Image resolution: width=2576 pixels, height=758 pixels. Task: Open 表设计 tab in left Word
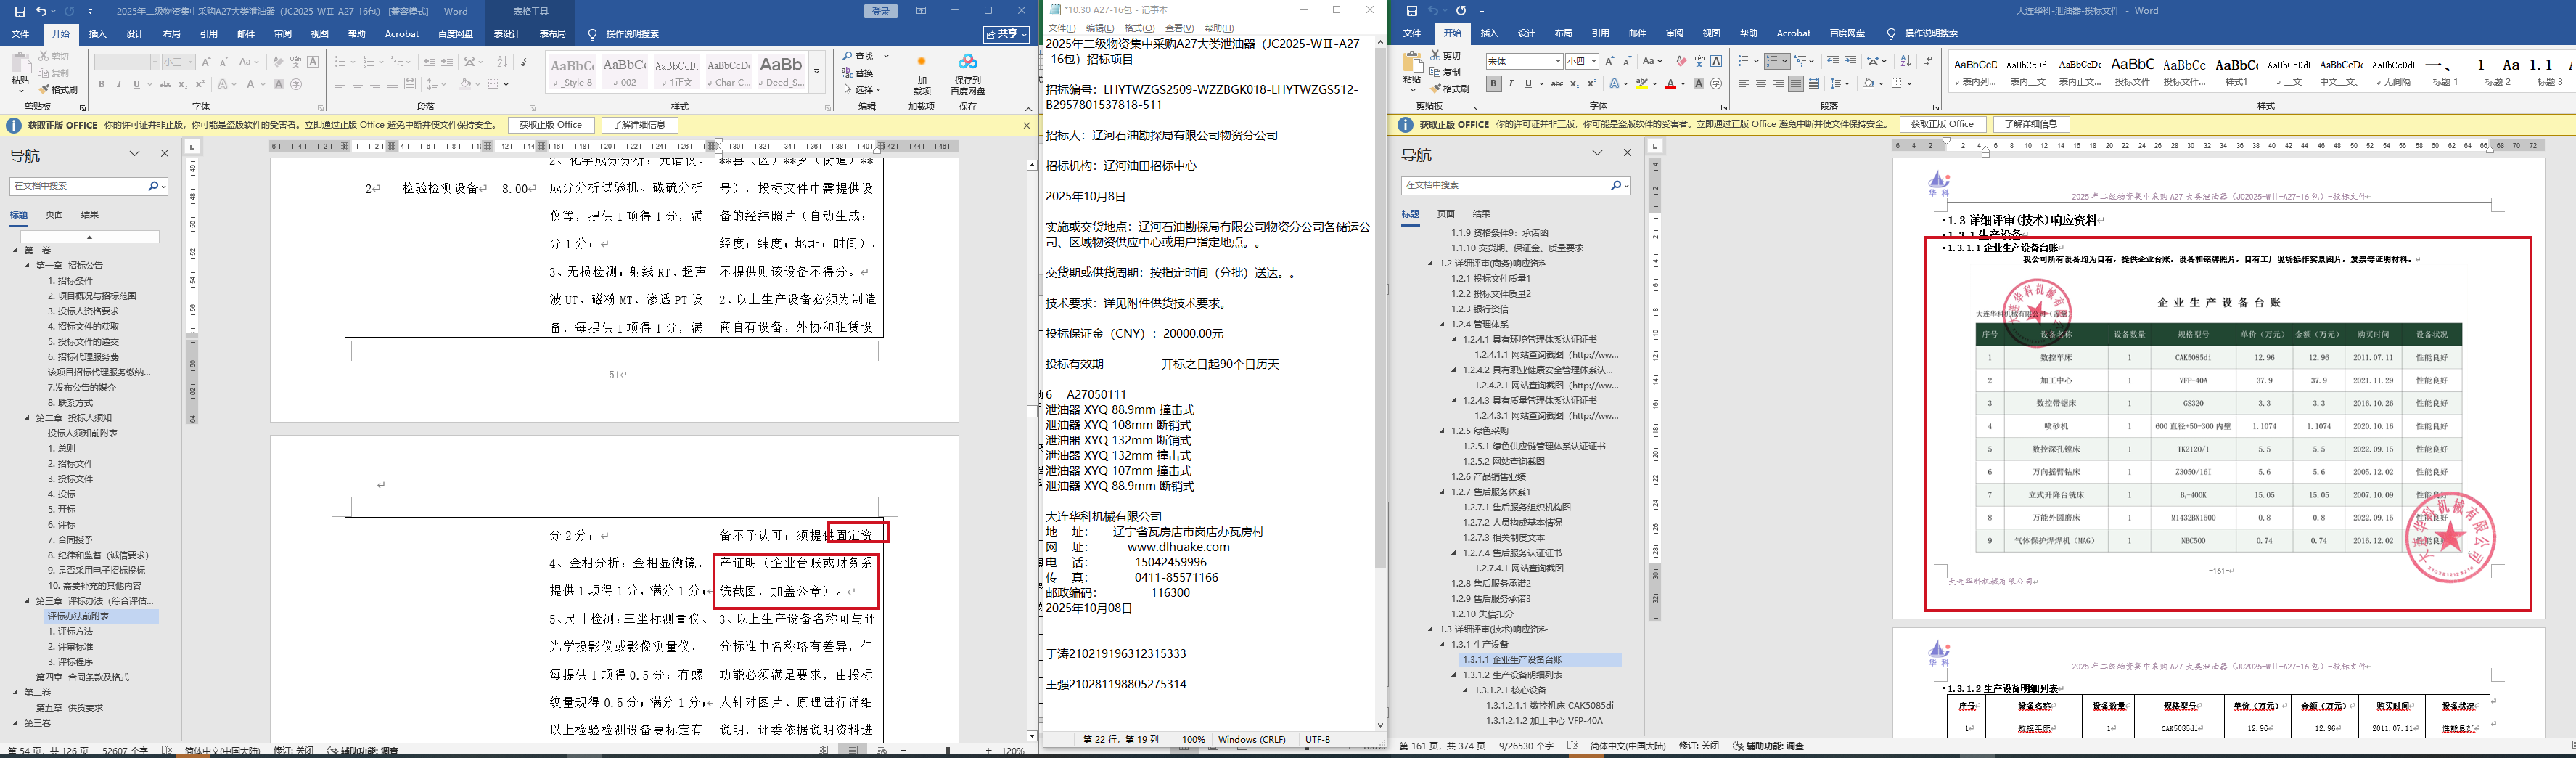[507, 34]
